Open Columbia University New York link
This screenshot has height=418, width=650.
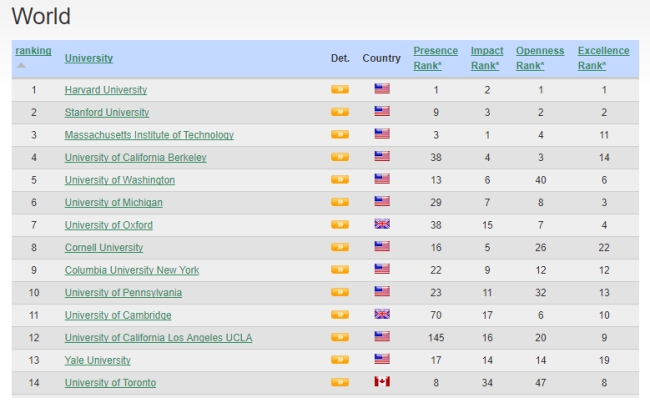(x=132, y=270)
